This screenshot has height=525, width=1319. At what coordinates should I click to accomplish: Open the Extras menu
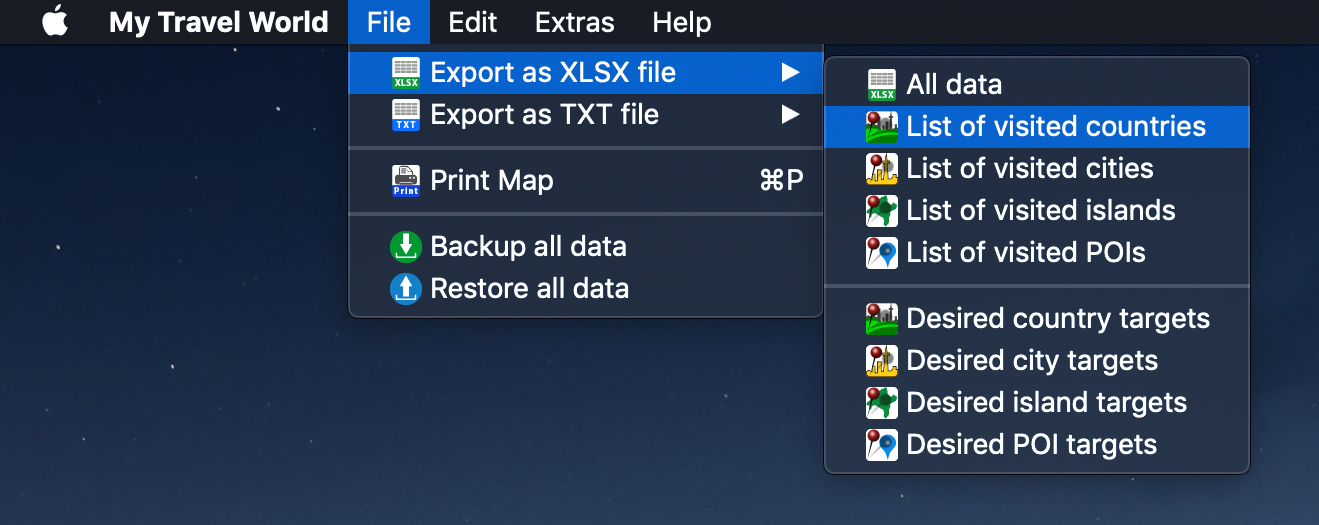click(575, 22)
